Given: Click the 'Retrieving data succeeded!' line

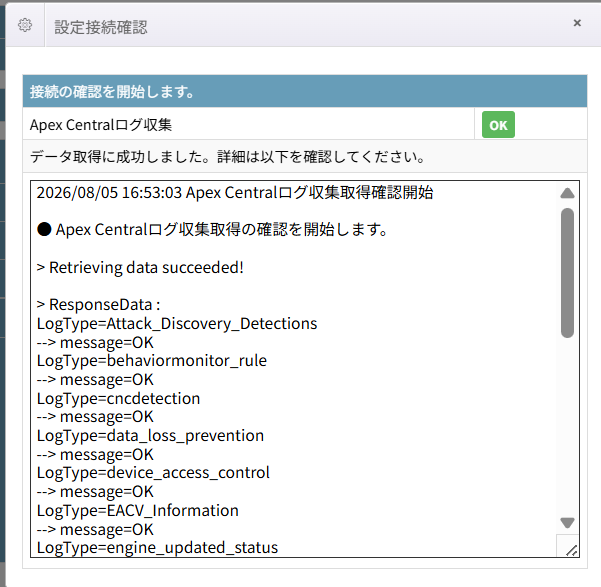Looking at the screenshot, I should click(x=140, y=268).
